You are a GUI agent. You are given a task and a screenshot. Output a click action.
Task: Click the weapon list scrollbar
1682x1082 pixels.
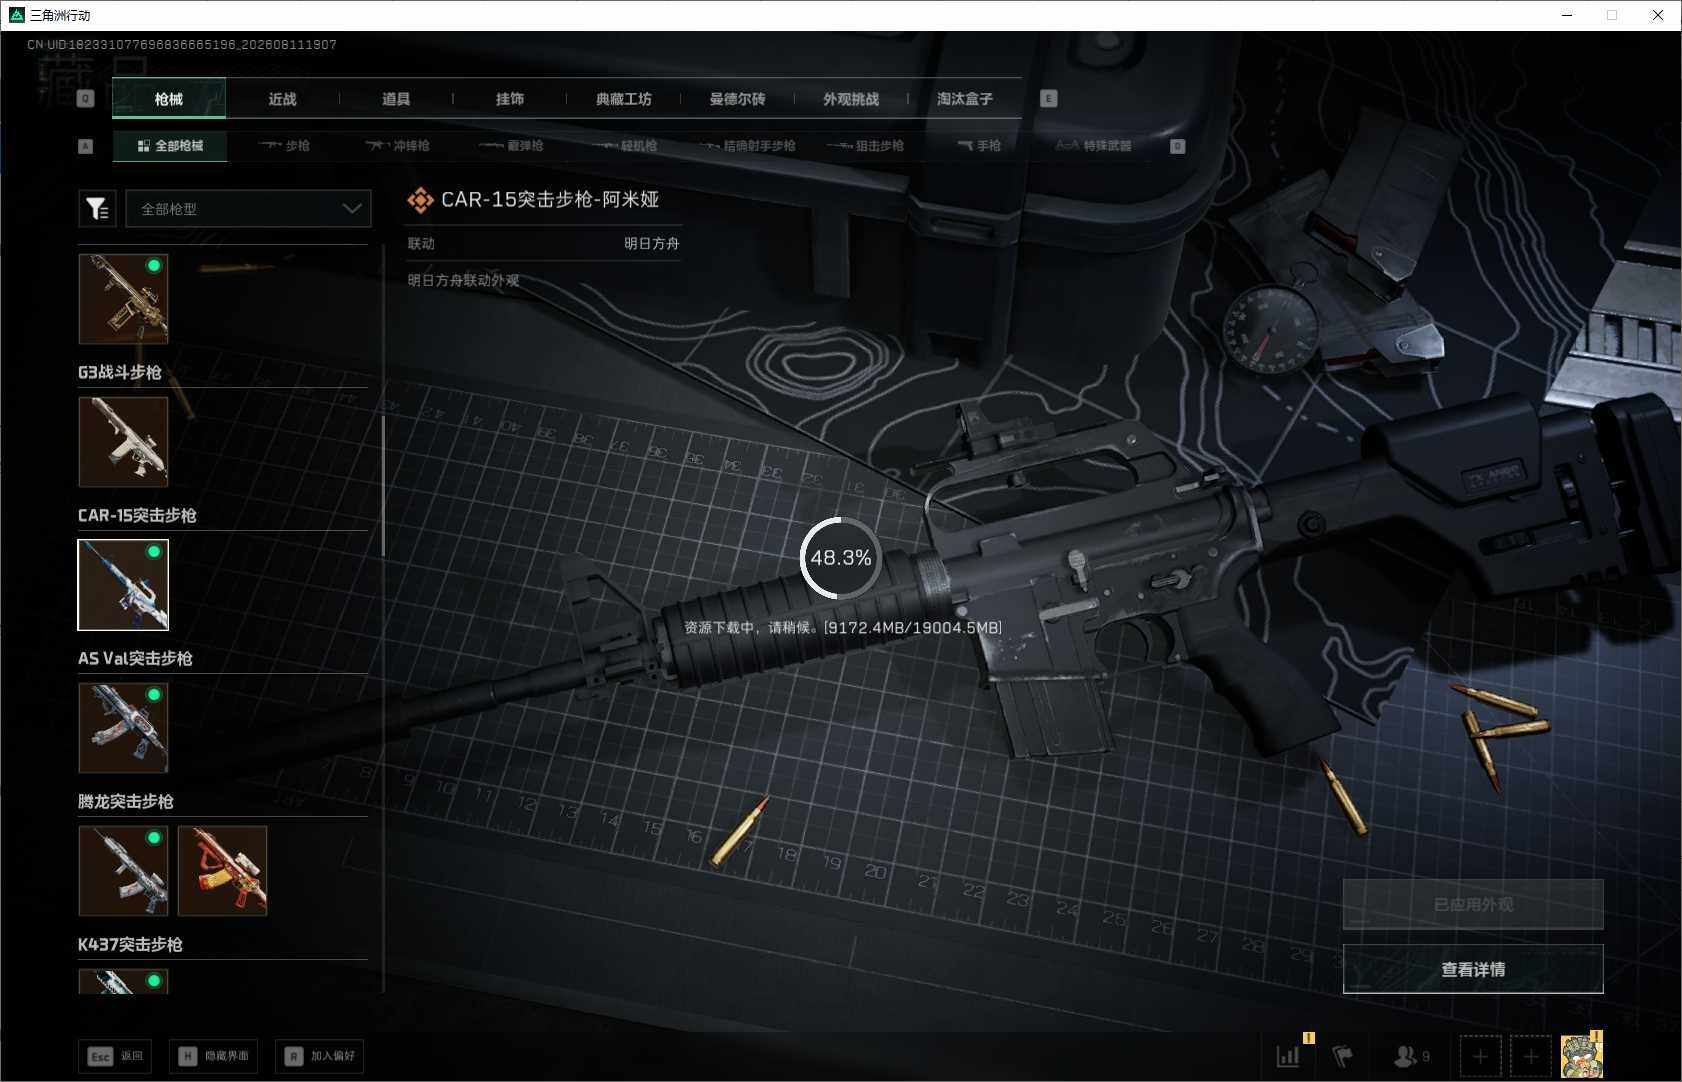(x=383, y=485)
